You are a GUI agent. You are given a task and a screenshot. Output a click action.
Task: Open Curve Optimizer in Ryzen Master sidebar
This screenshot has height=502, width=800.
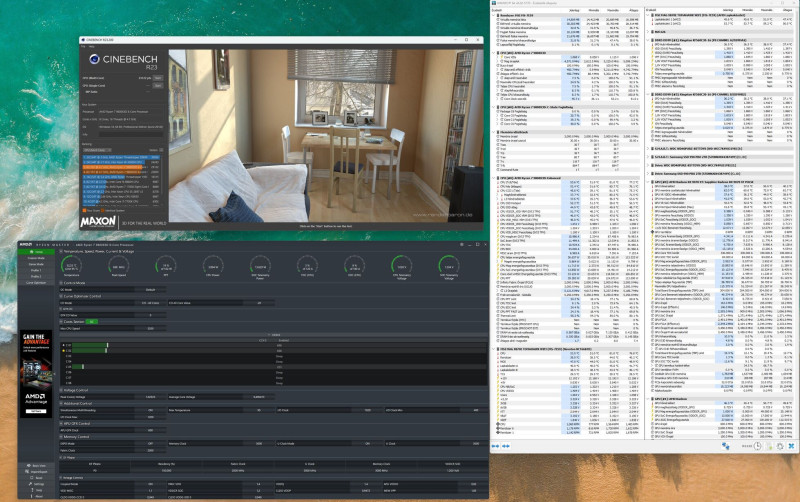[x=36, y=283]
